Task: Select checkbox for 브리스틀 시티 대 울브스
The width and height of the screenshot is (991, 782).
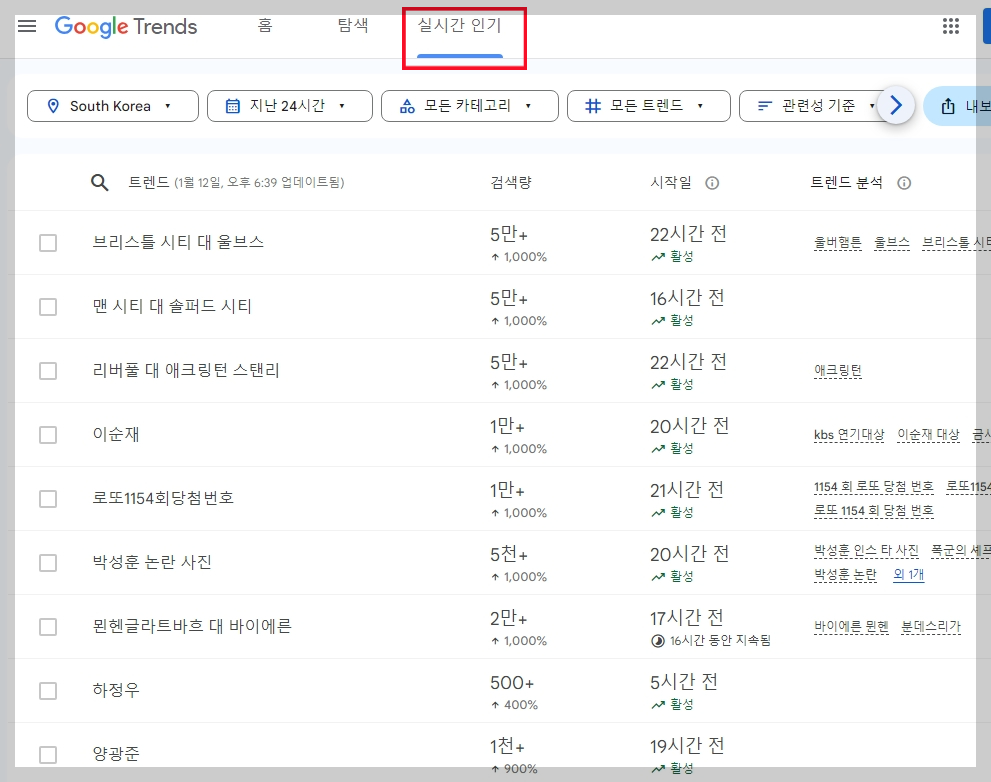Action: (48, 243)
